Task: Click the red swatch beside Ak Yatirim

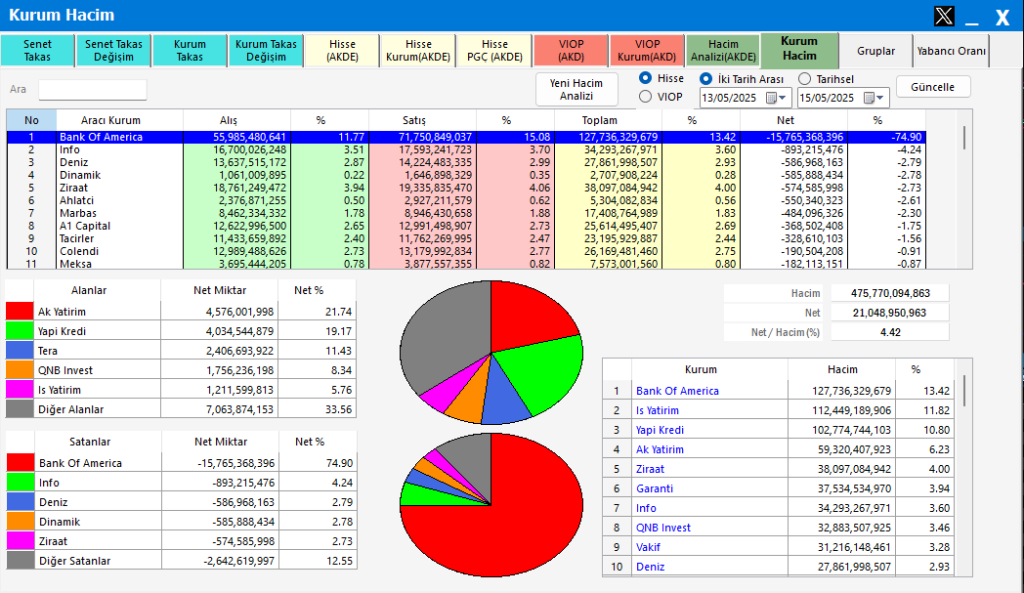Action: pyautogui.click(x=20, y=312)
